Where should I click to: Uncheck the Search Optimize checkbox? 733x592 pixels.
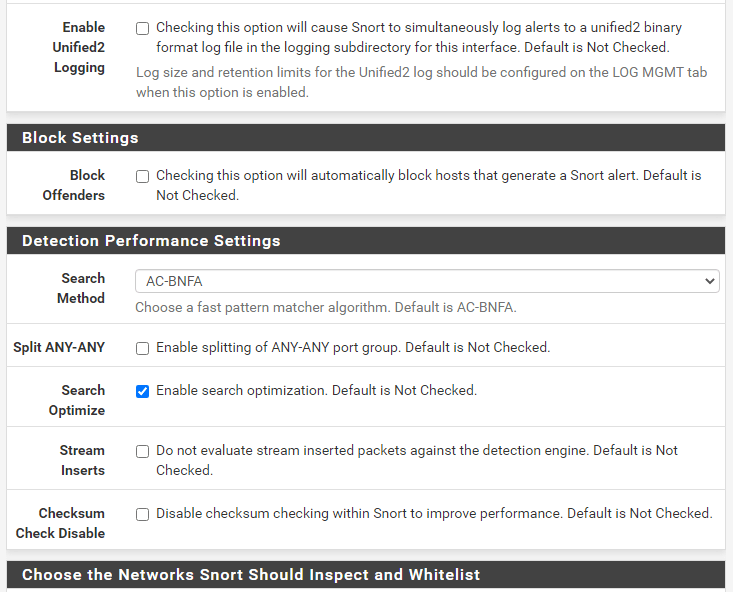(x=142, y=391)
